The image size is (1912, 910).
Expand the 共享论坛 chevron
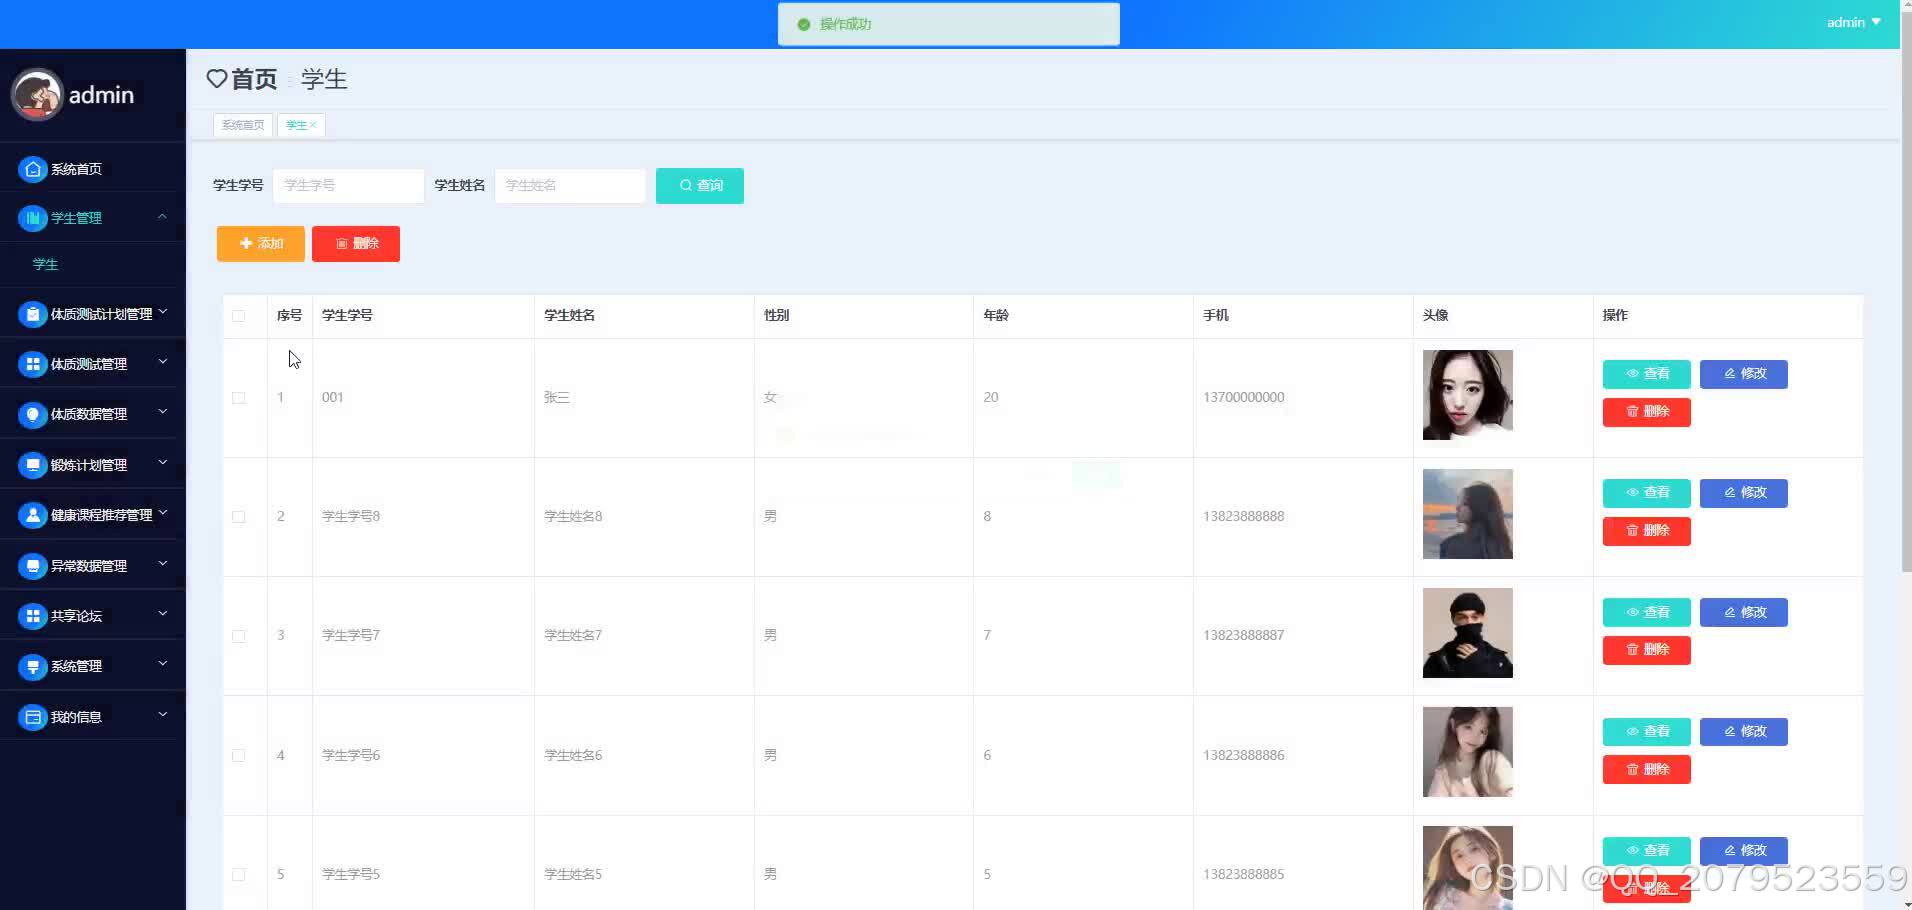pyautogui.click(x=163, y=614)
